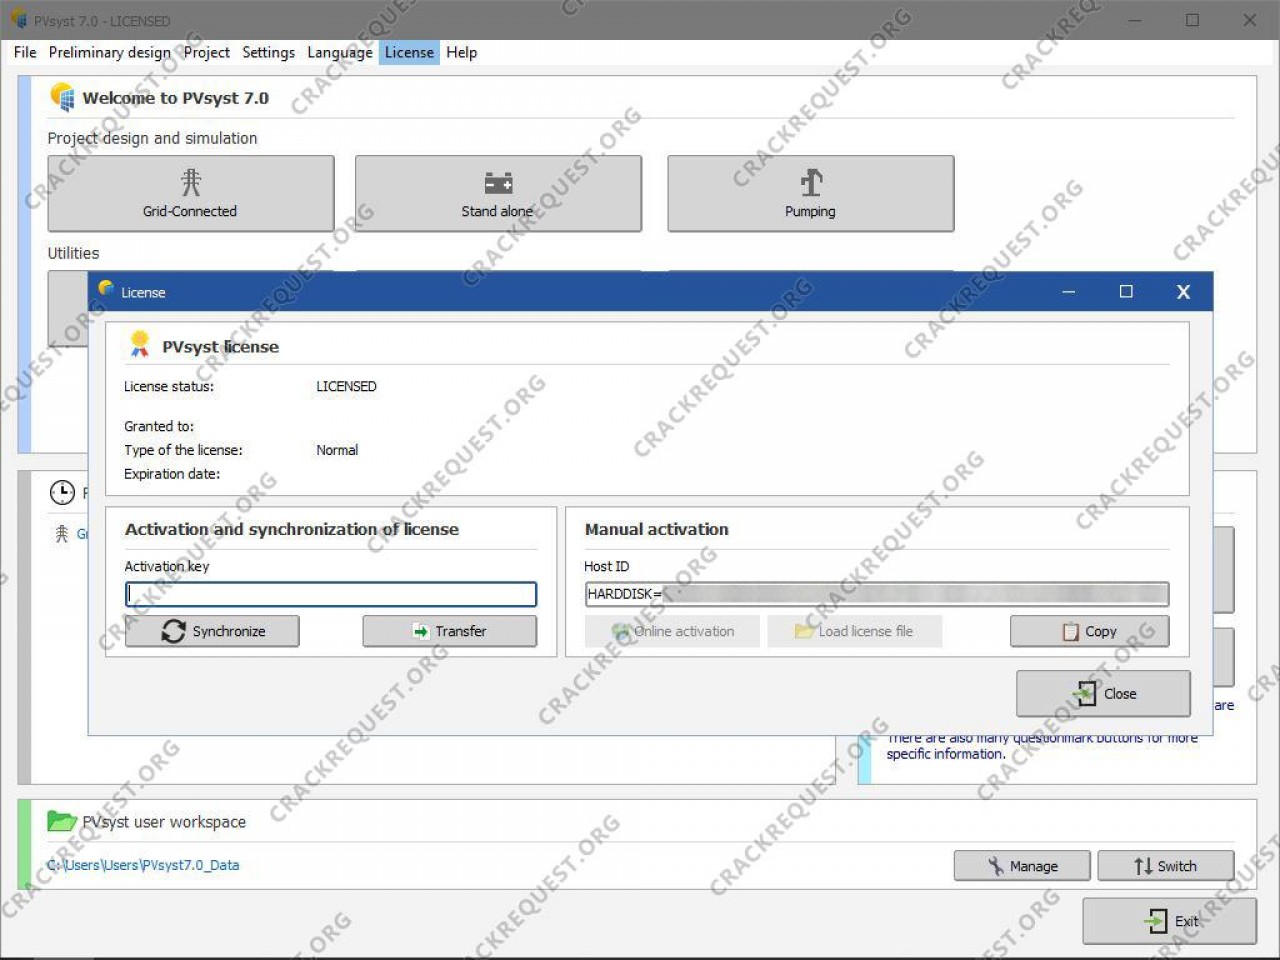Viewport: 1280px width, 960px height.
Task: Open the File menu
Action: coord(25,52)
